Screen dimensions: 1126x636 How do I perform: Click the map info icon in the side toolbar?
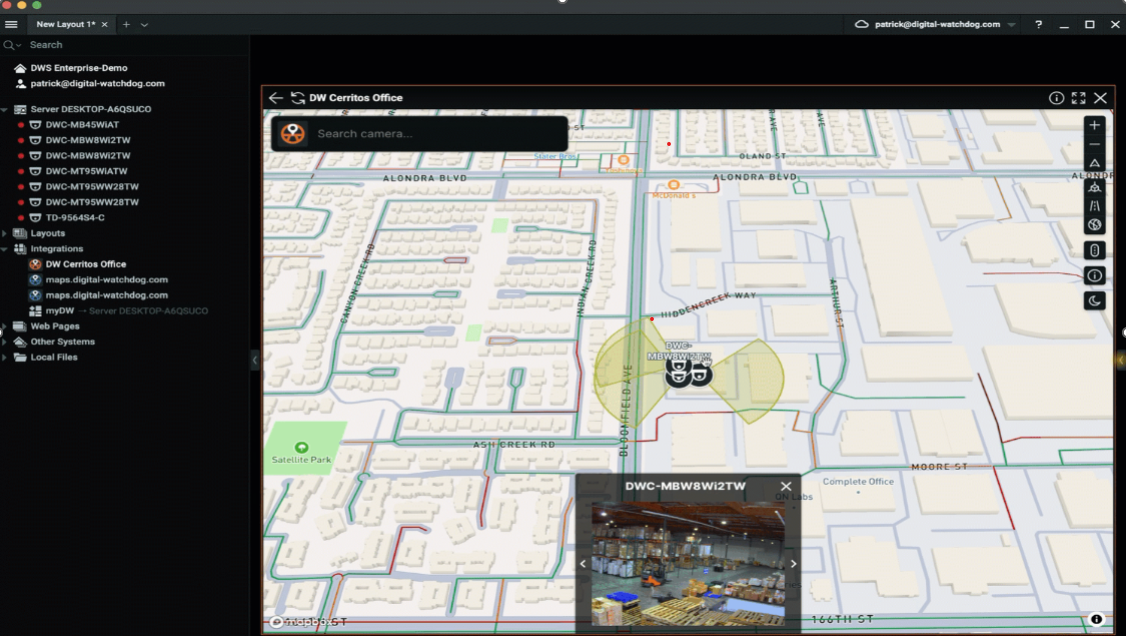click(1094, 276)
